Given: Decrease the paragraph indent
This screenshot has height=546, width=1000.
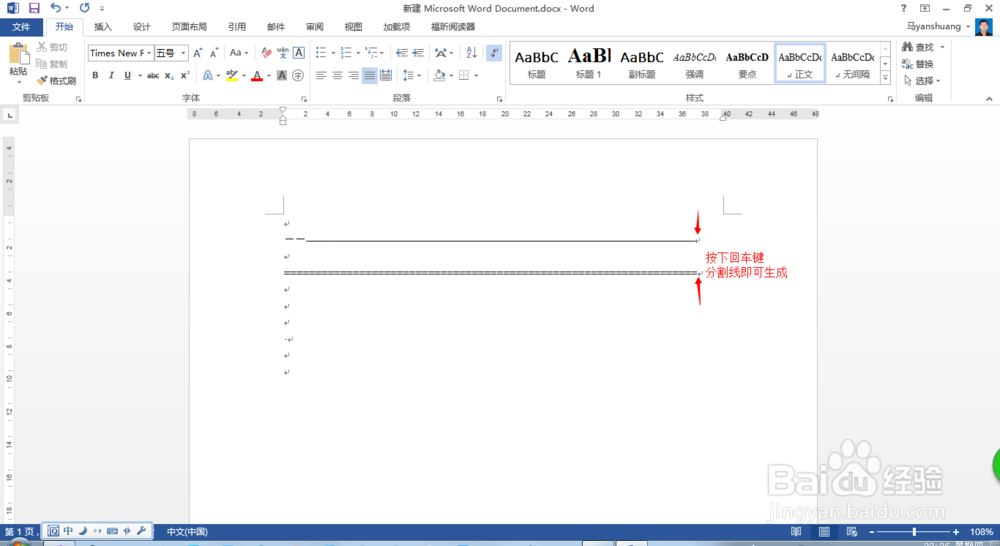Looking at the screenshot, I should [x=402, y=53].
